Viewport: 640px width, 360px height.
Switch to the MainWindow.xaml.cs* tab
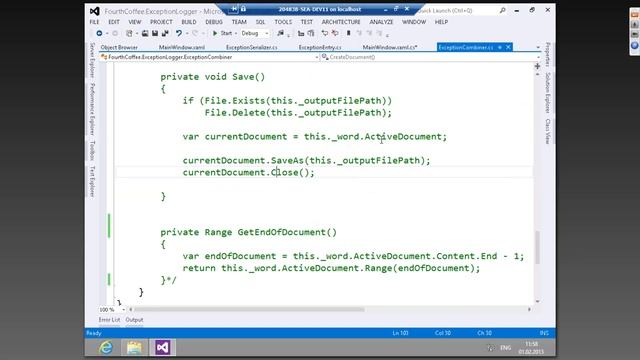(390, 47)
